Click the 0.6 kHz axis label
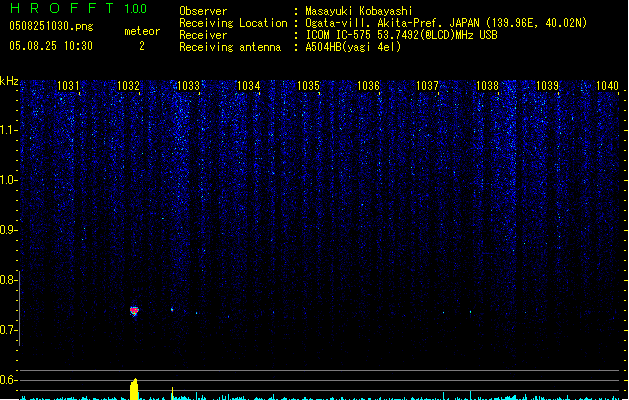The image size is (629, 400). click(8, 380)
